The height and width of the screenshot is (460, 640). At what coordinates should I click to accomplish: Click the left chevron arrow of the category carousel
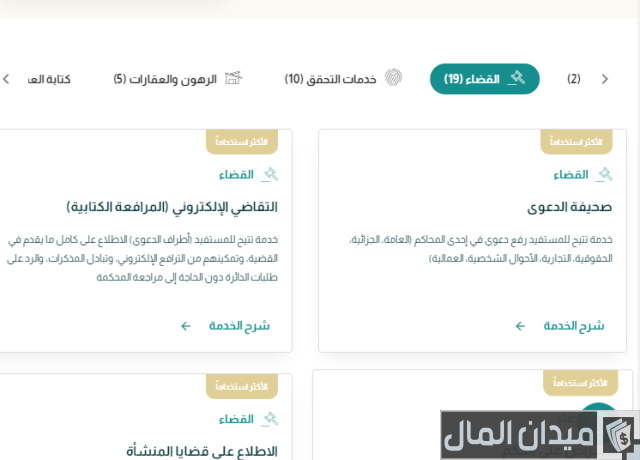pos(6,79)
